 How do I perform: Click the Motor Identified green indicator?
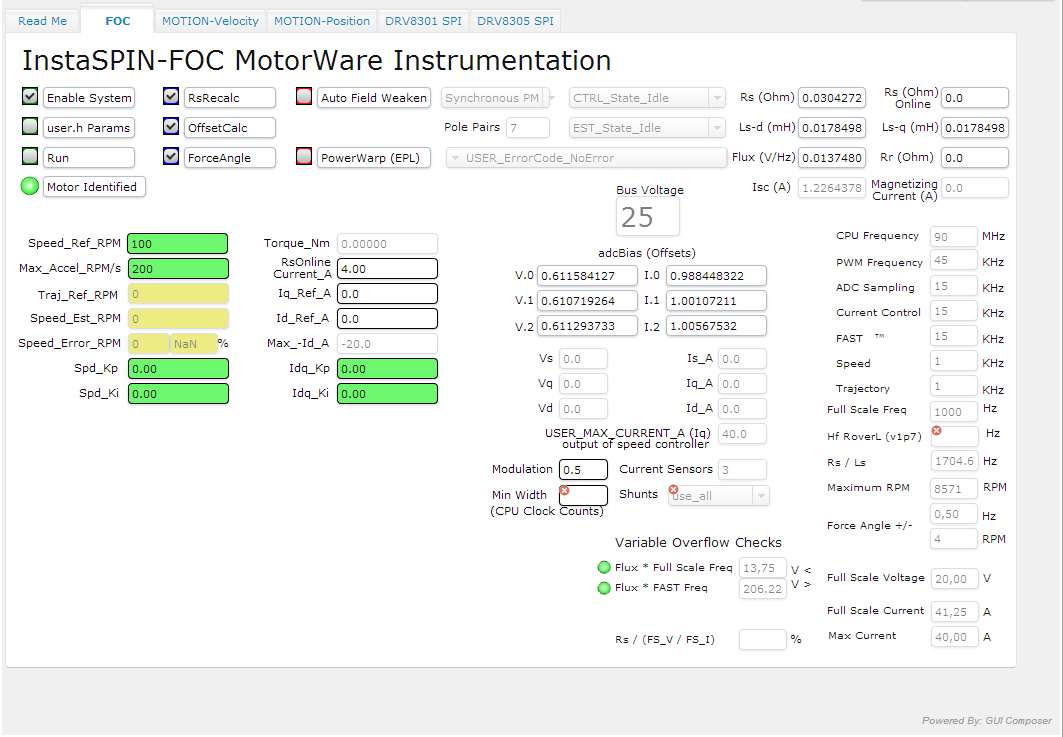click(x=30, y=186)
